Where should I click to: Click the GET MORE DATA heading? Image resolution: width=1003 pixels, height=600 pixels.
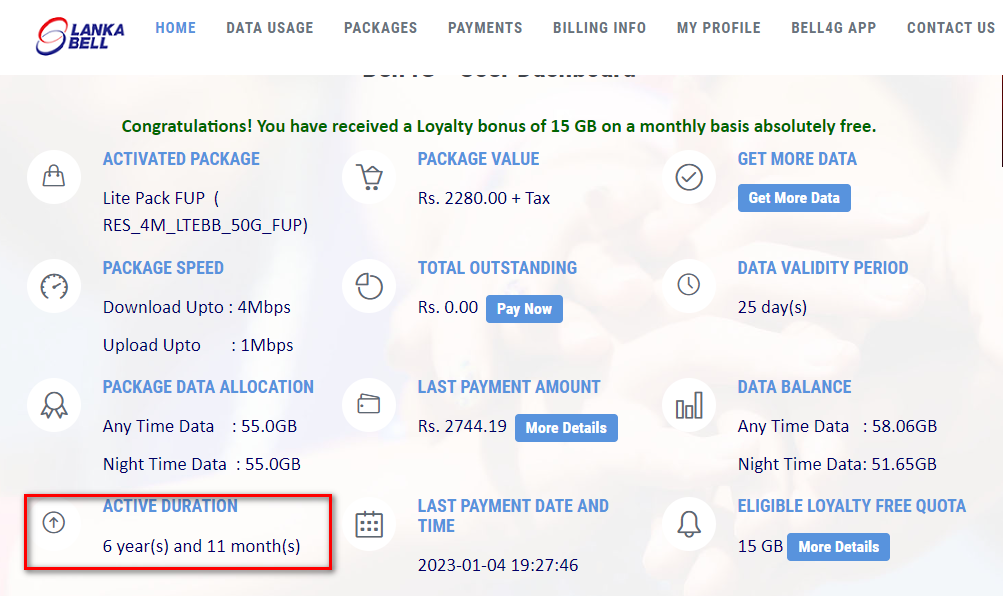[x=797, y=159]
